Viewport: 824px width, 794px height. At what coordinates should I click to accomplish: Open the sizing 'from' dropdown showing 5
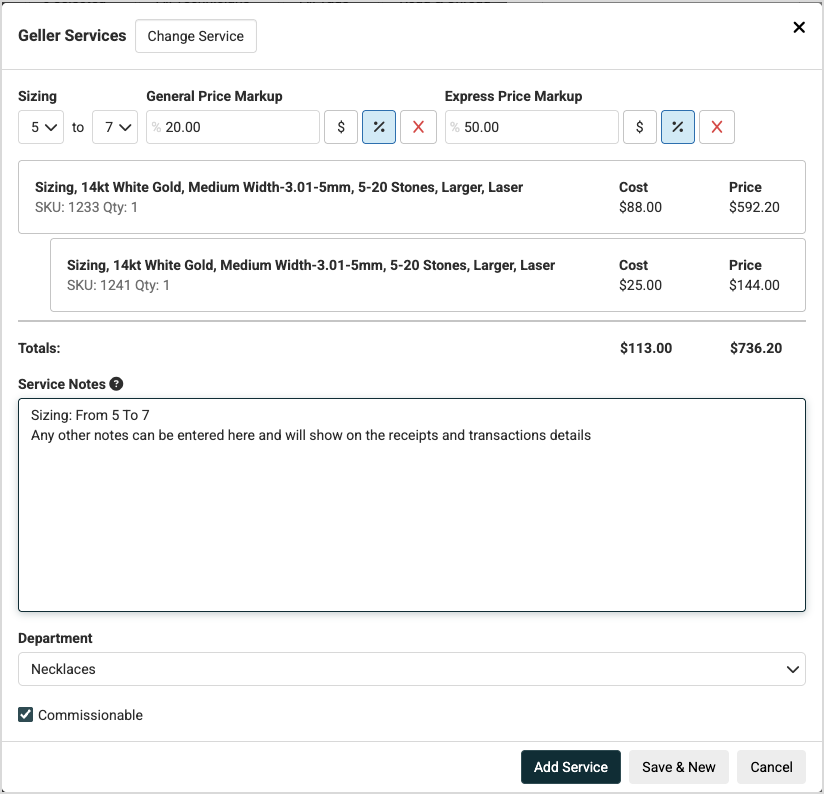[x=41, y=127]
